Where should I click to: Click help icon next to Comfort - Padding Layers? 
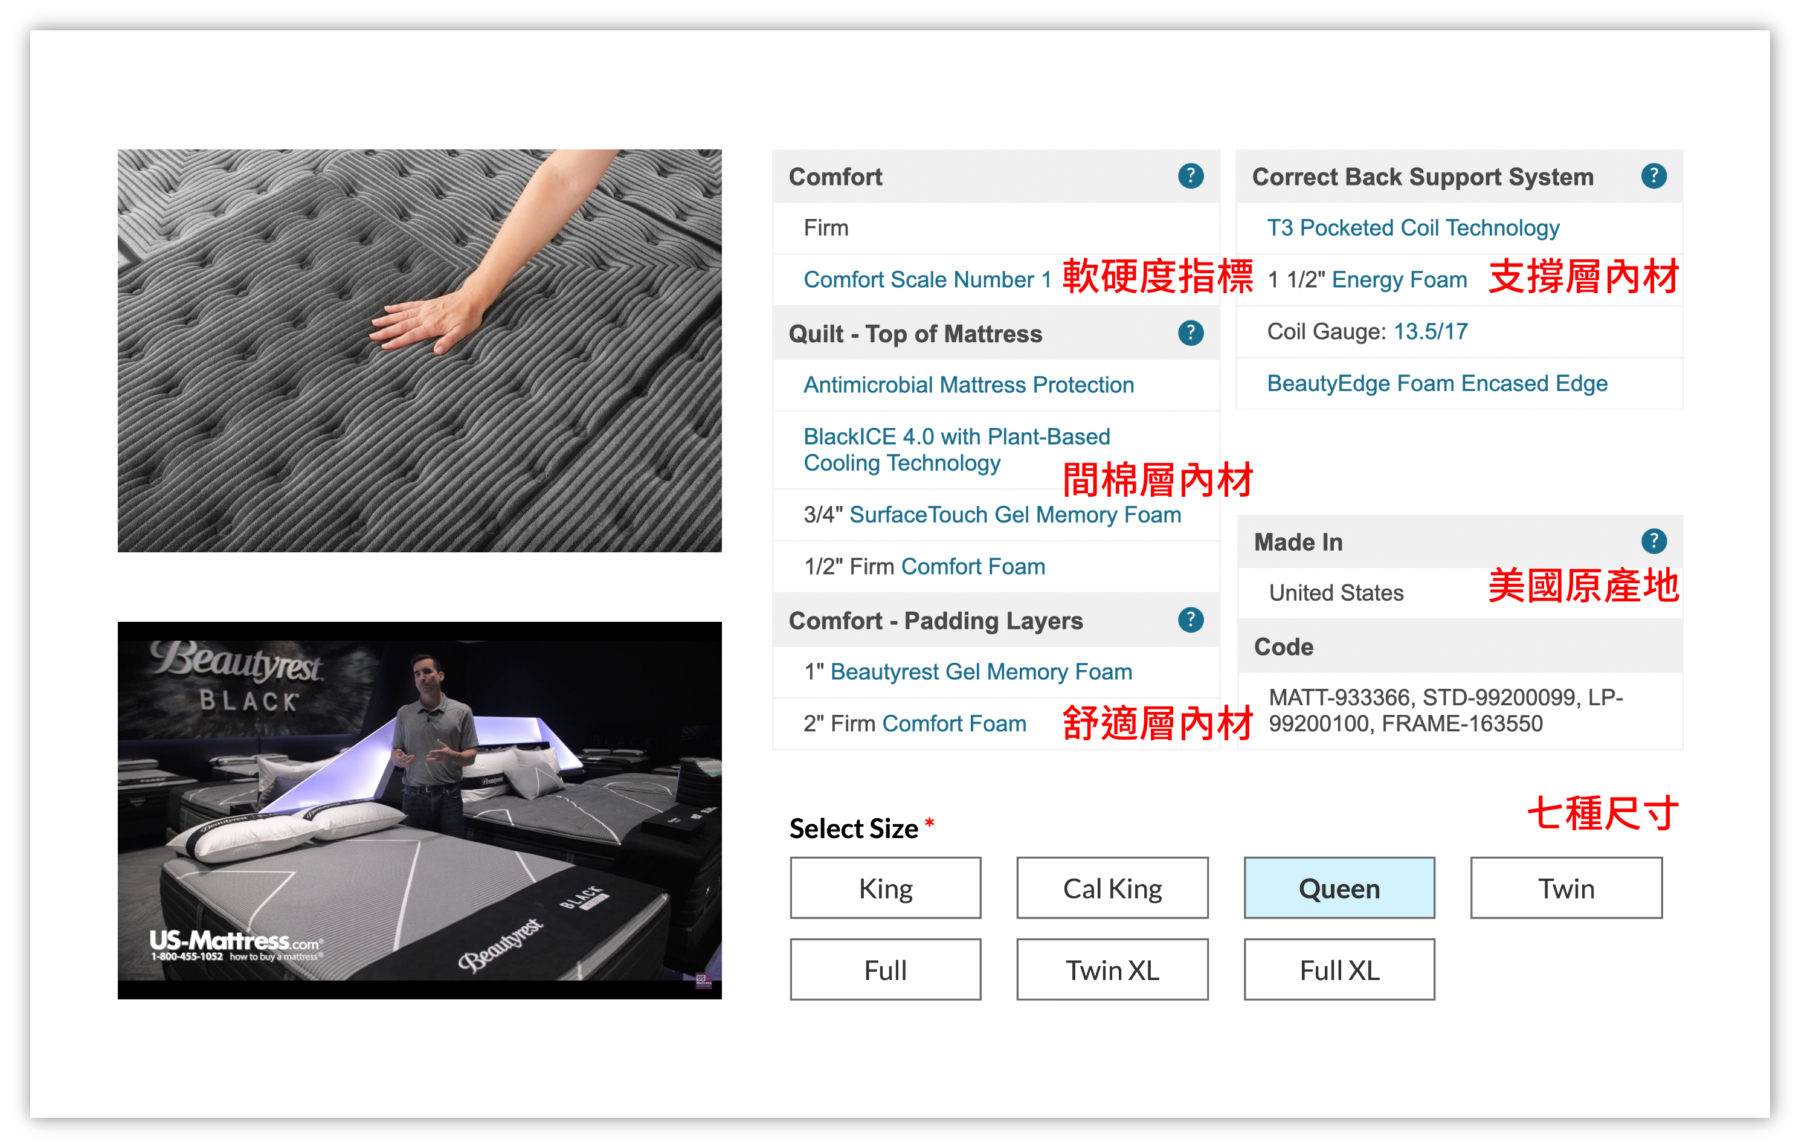(1190, 620)
